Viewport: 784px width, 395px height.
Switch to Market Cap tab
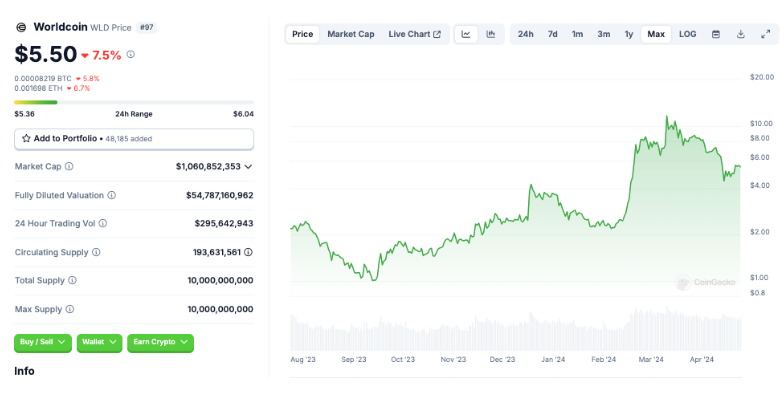coord(351,34)
